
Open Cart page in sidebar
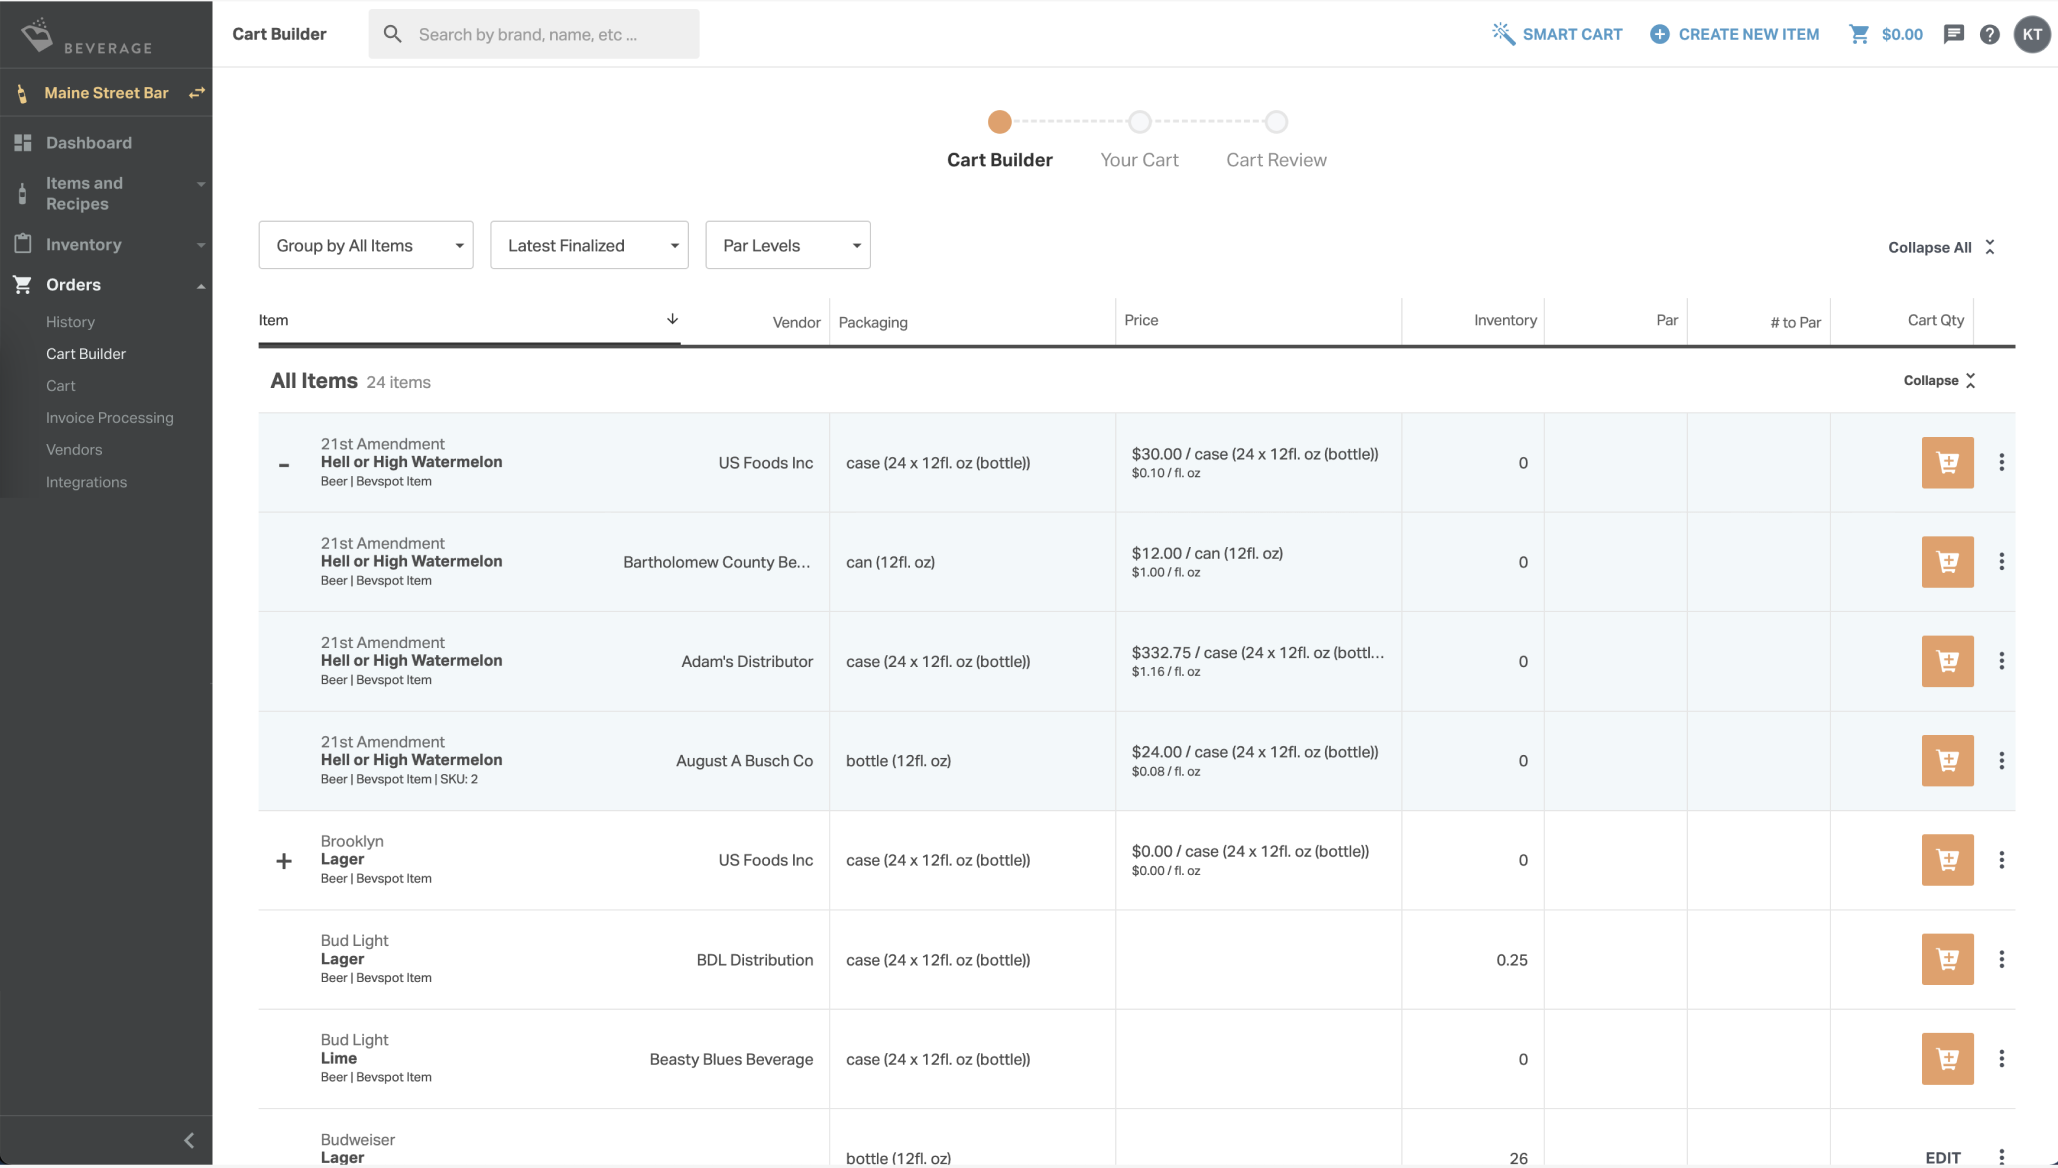pos(61,386)
